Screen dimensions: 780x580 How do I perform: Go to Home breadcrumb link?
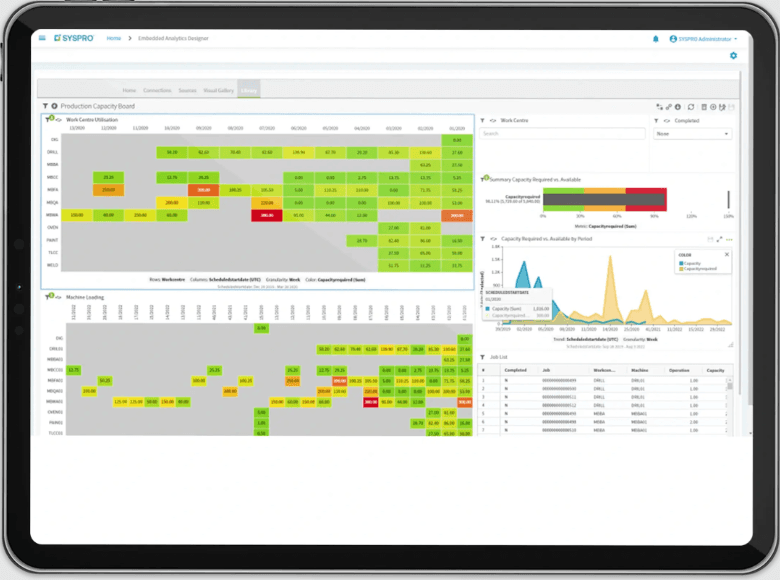pyautogui.click(x=114, y=38)
